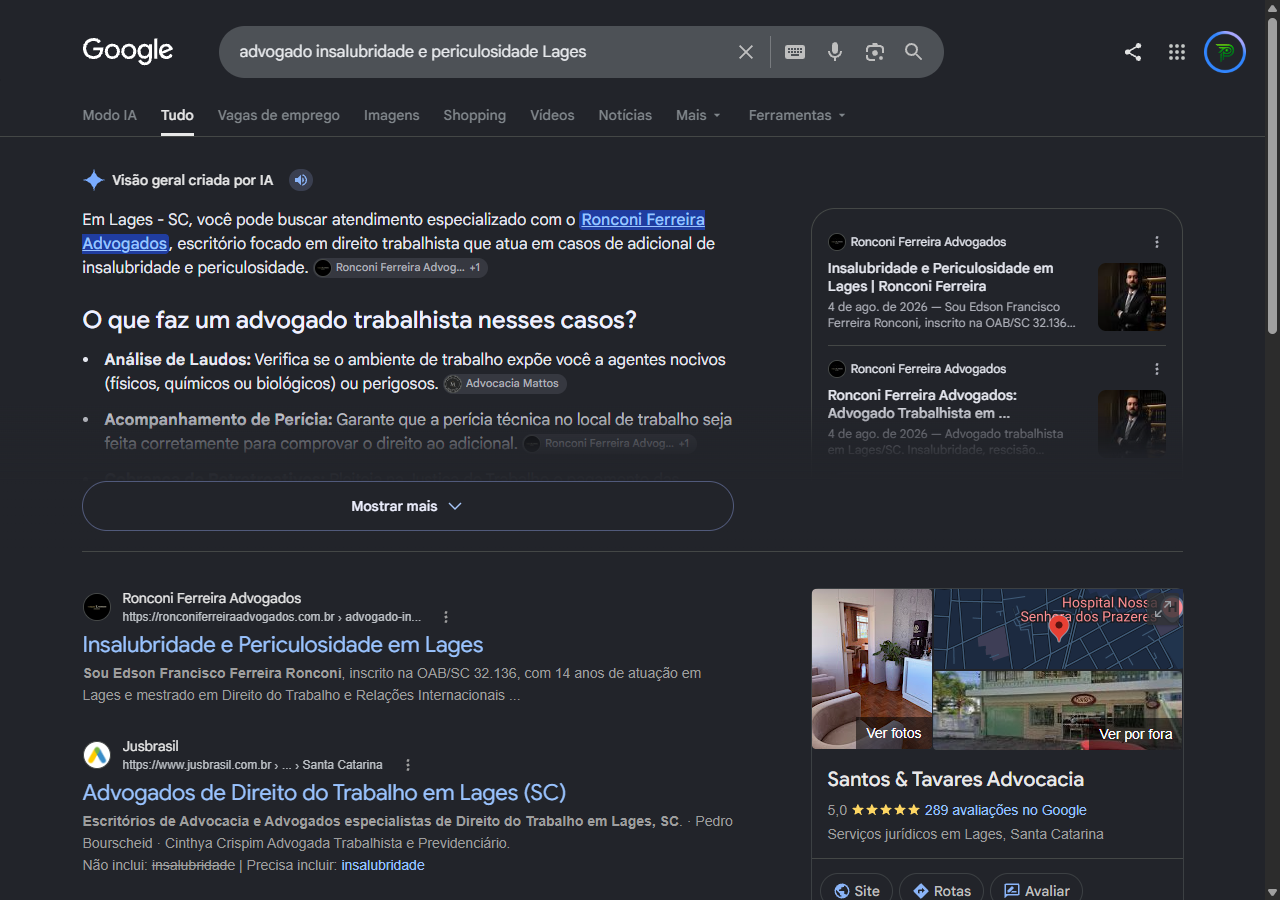Open options for Advogado Trabalhista em card
This screenshot has height=900, width=1280.
(1157, 369)
